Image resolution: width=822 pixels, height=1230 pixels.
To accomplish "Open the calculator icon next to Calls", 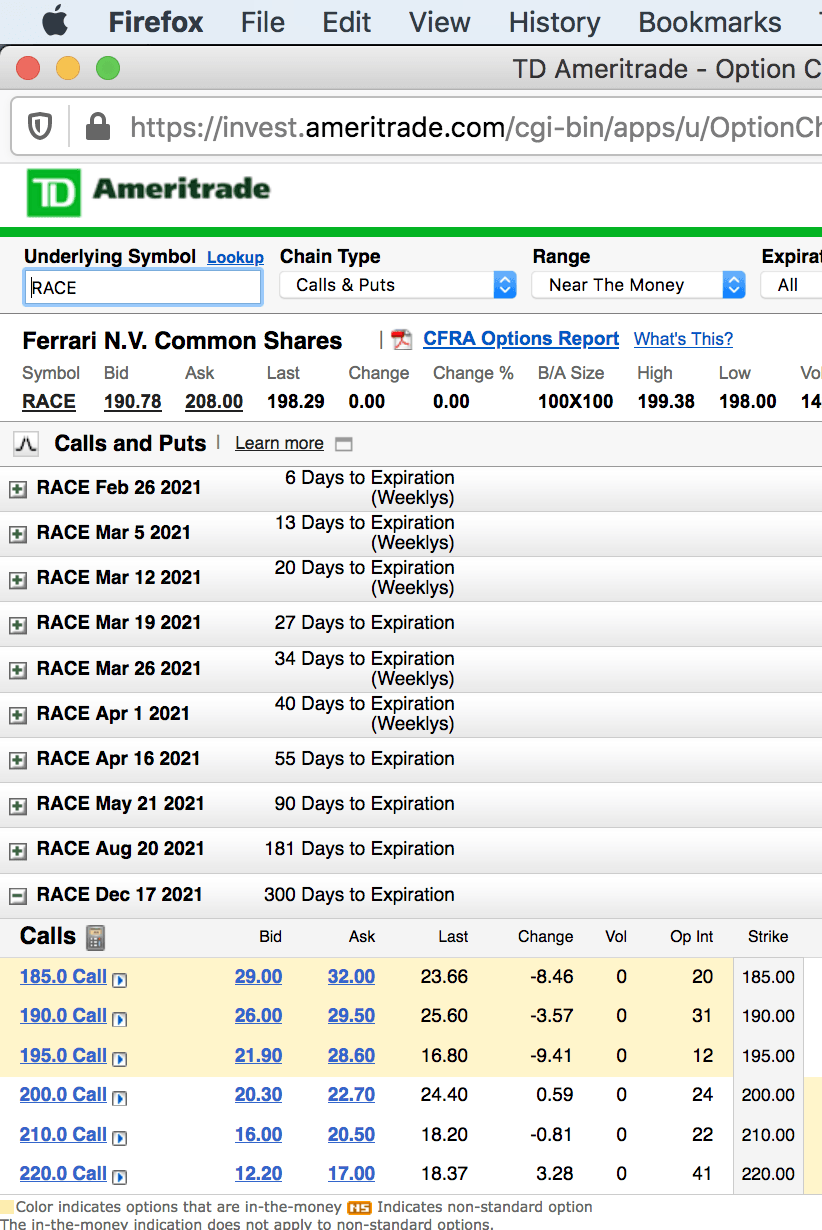I will tap(95, 937).
